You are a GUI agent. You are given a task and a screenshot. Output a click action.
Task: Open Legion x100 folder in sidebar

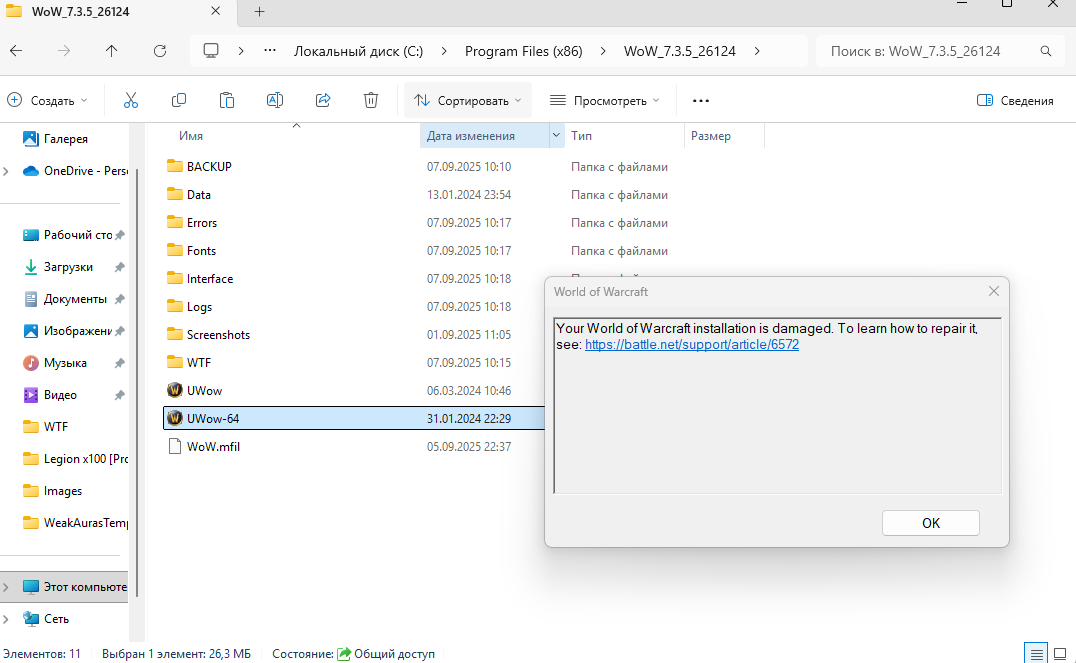75,458
